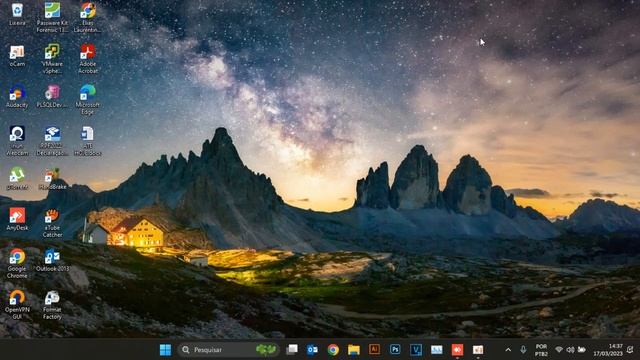The image size is (640, 360).
Task: Launch the Adobe Acrobat desktop icon
Action: pos(88,59)
